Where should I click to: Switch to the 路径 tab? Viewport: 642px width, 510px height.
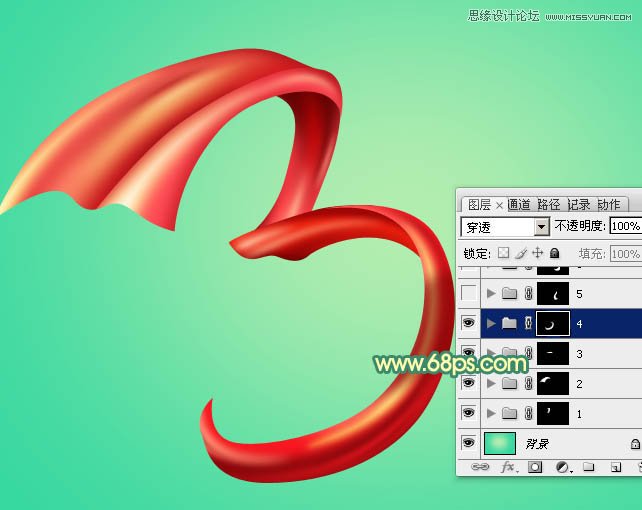tap(549, 204)
